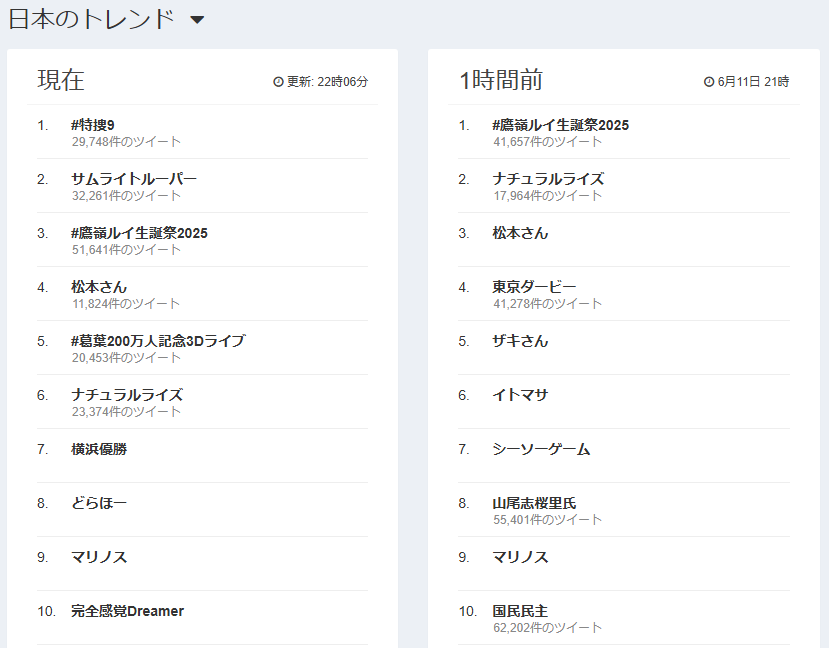Open サムライトルーパー trend in current list

click(x=134, y=179)
